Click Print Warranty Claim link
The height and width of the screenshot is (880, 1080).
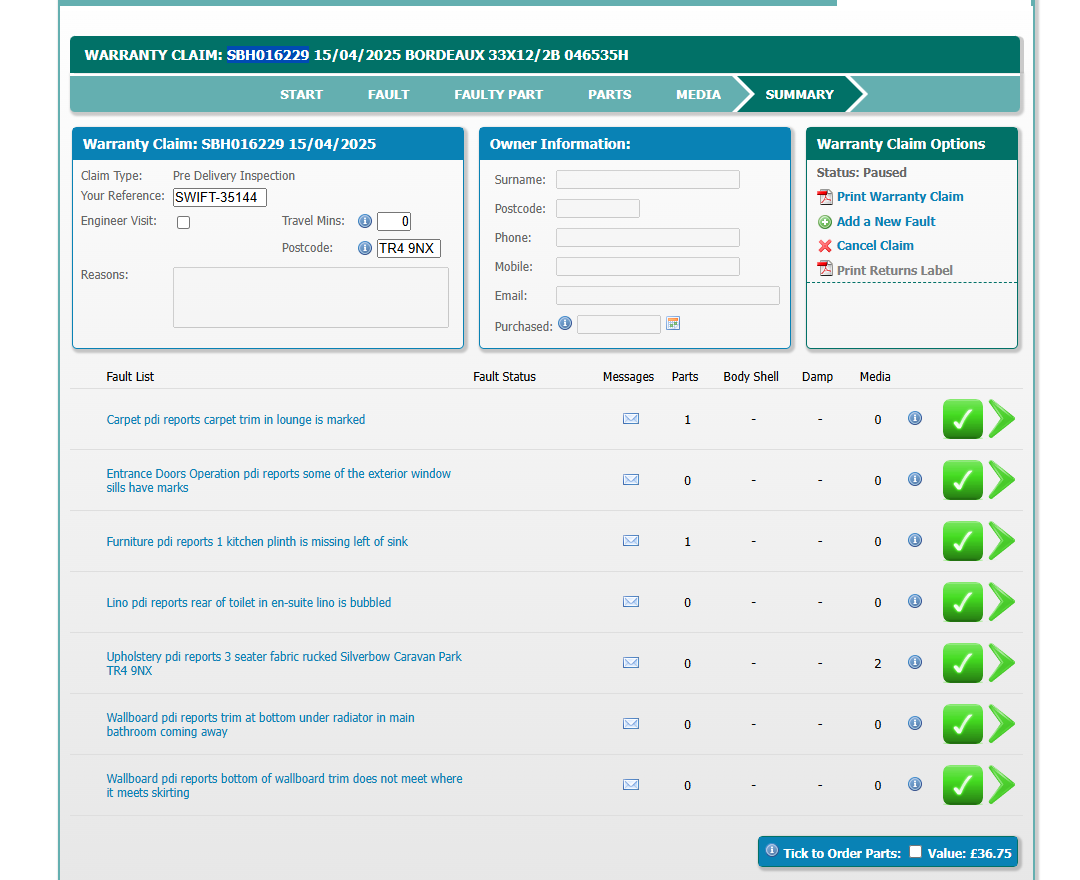tap(899, 197)
